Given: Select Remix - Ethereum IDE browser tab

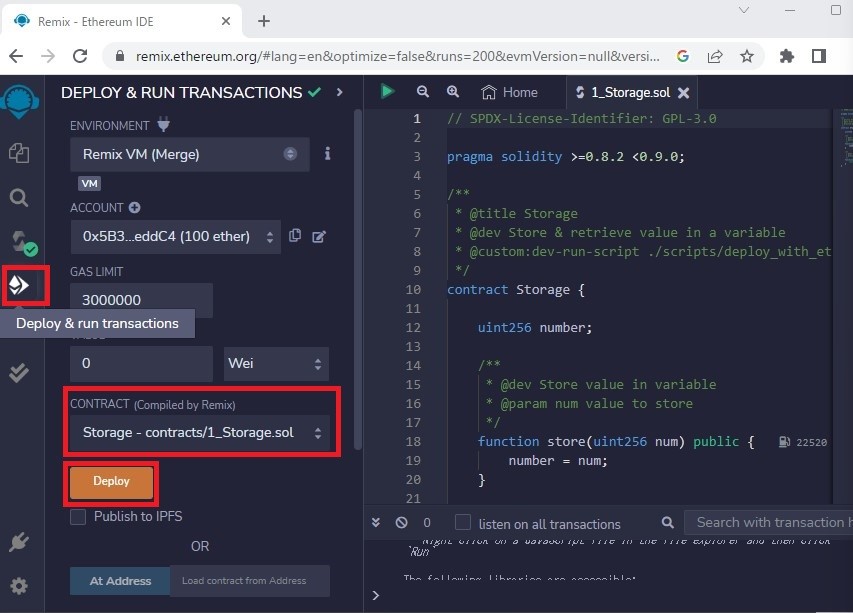Looking at the screenshot, I should point(122,22).
